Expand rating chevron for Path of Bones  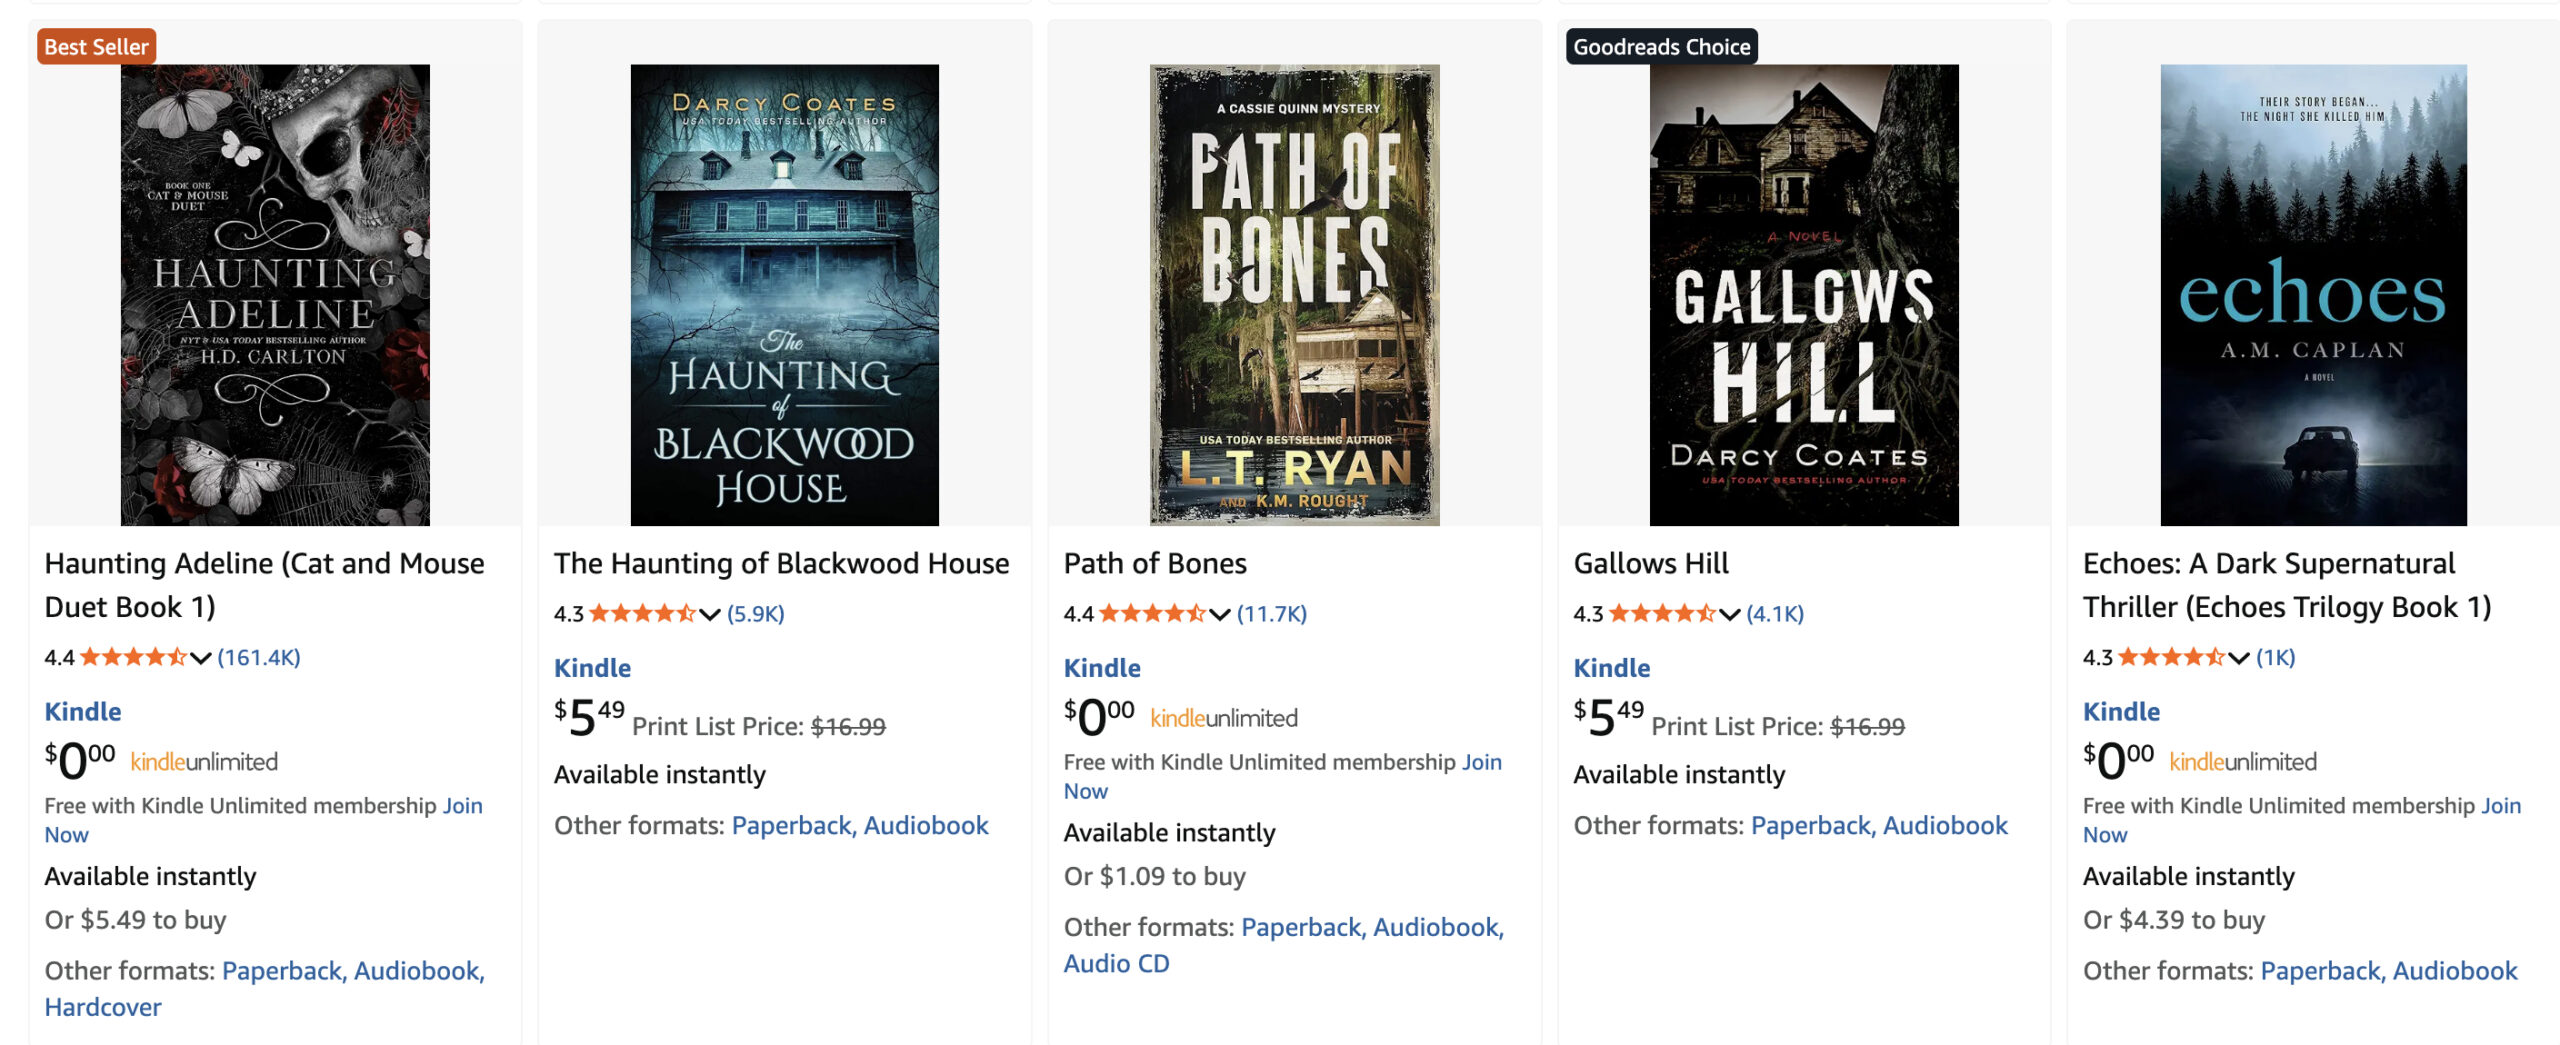pyautogui.click(x=1220, y=614)
